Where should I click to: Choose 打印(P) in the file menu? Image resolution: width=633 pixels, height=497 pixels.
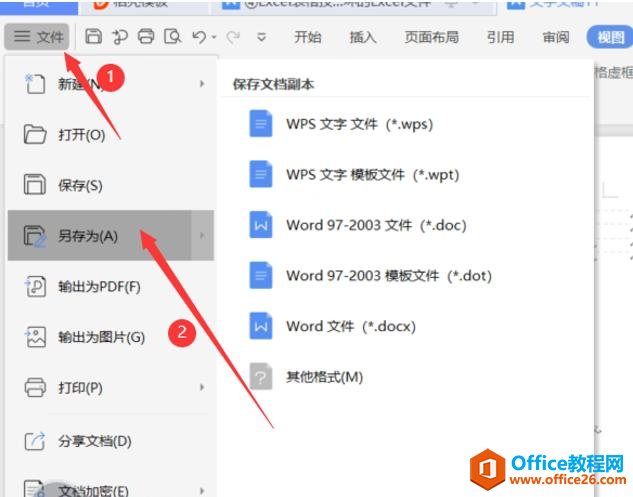[x=111, y=388]
